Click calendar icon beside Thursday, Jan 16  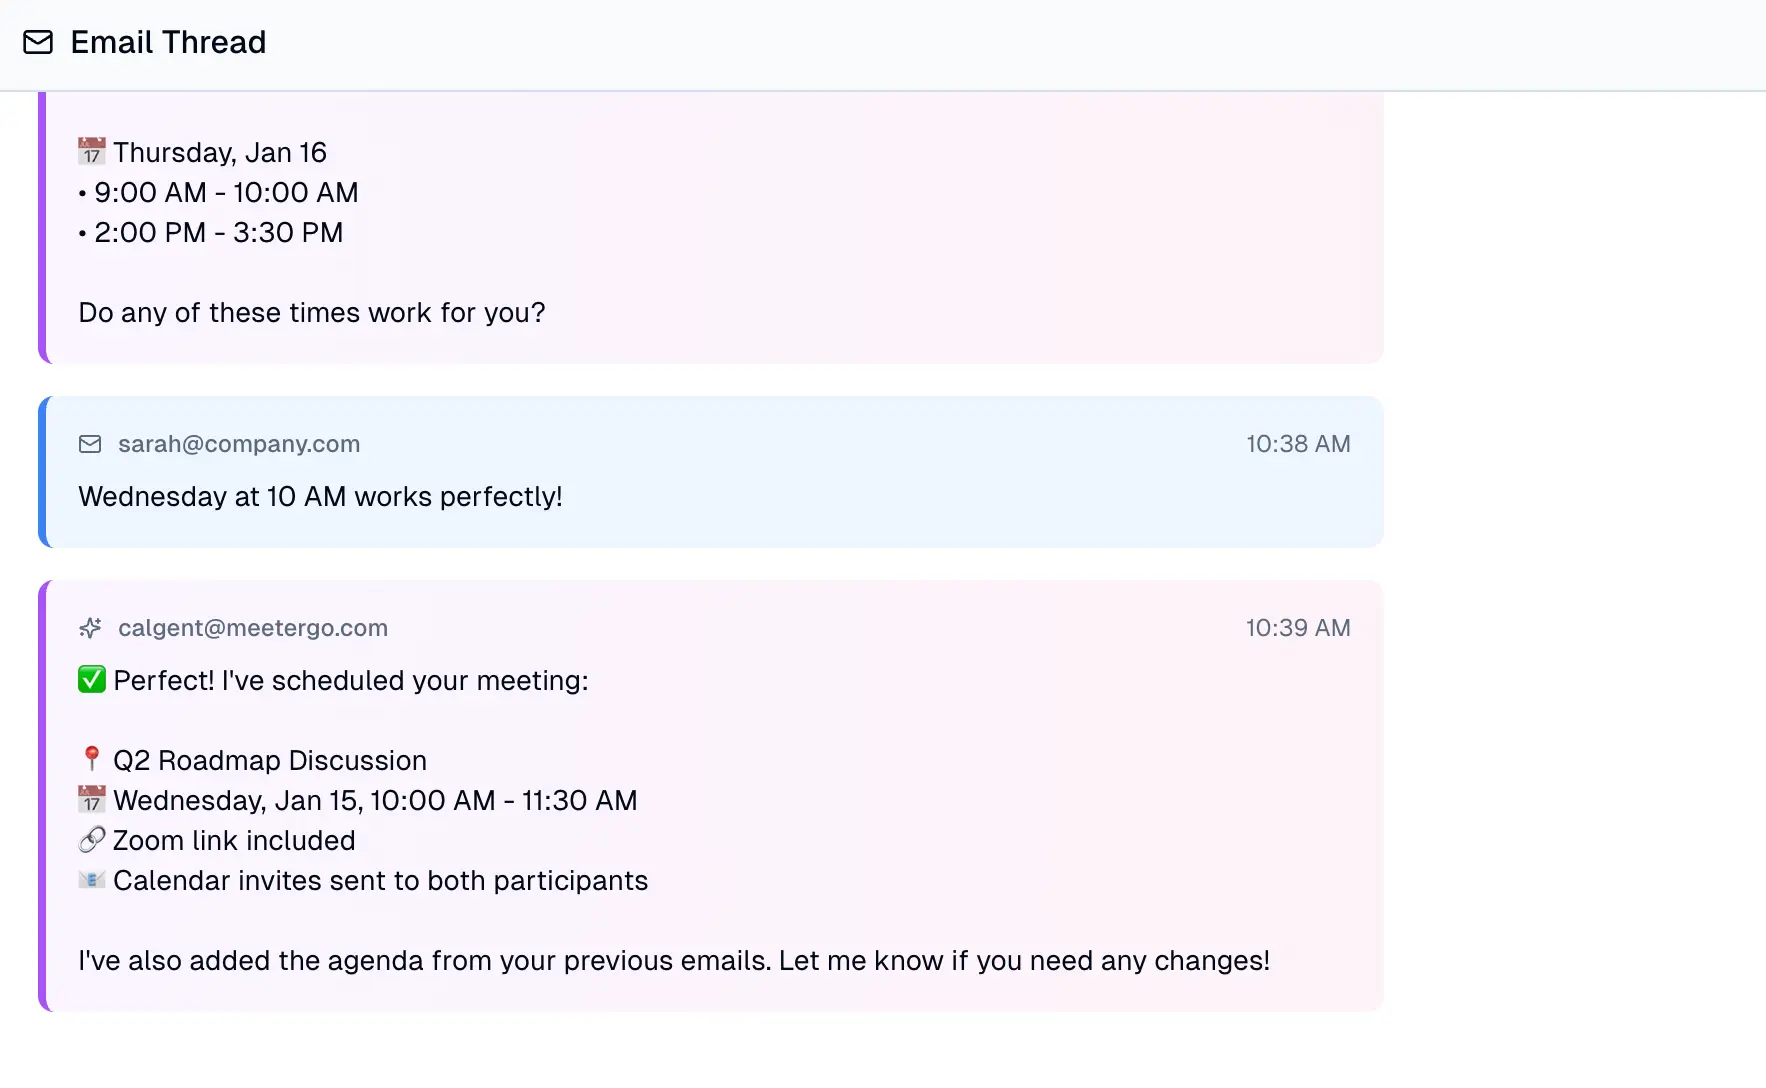point(92,151)
